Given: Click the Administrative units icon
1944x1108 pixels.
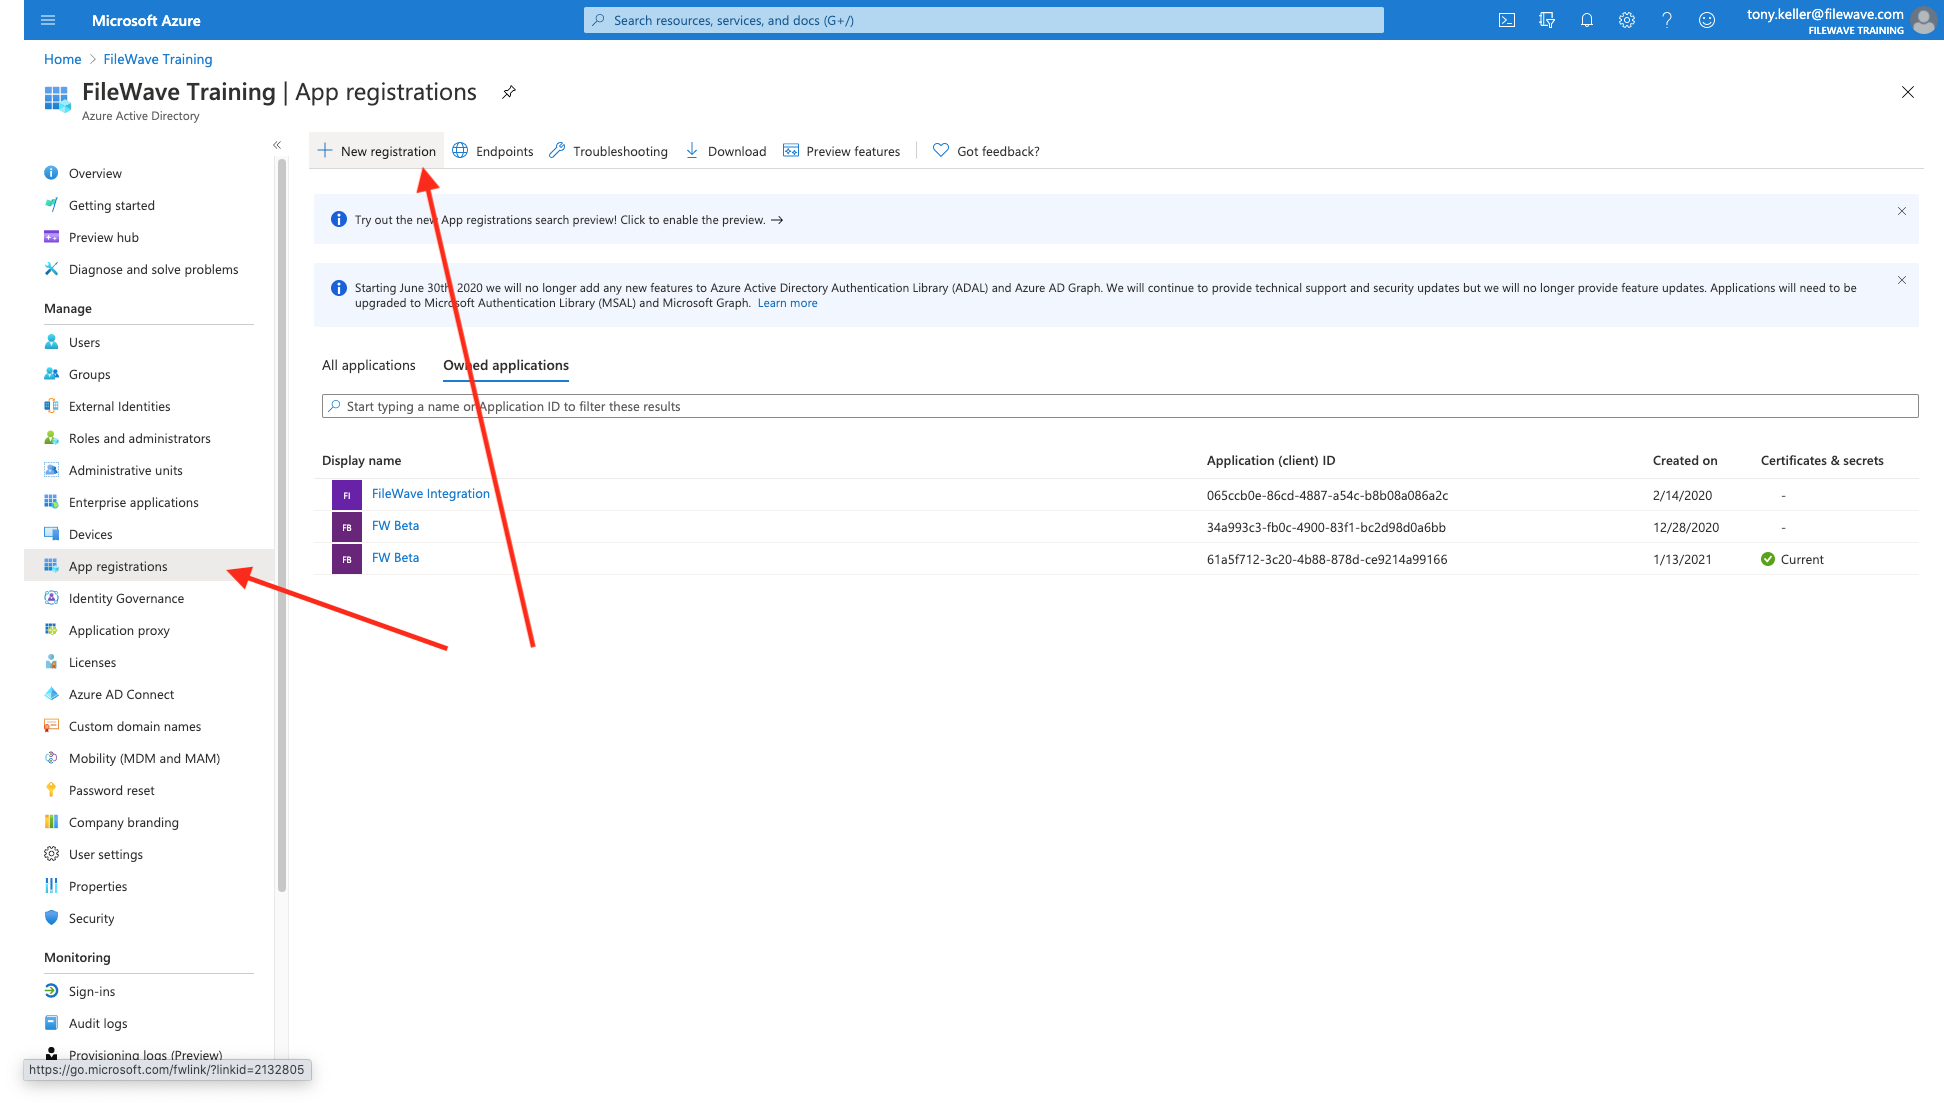Looking at the screenshot, I should click(51, 470).
